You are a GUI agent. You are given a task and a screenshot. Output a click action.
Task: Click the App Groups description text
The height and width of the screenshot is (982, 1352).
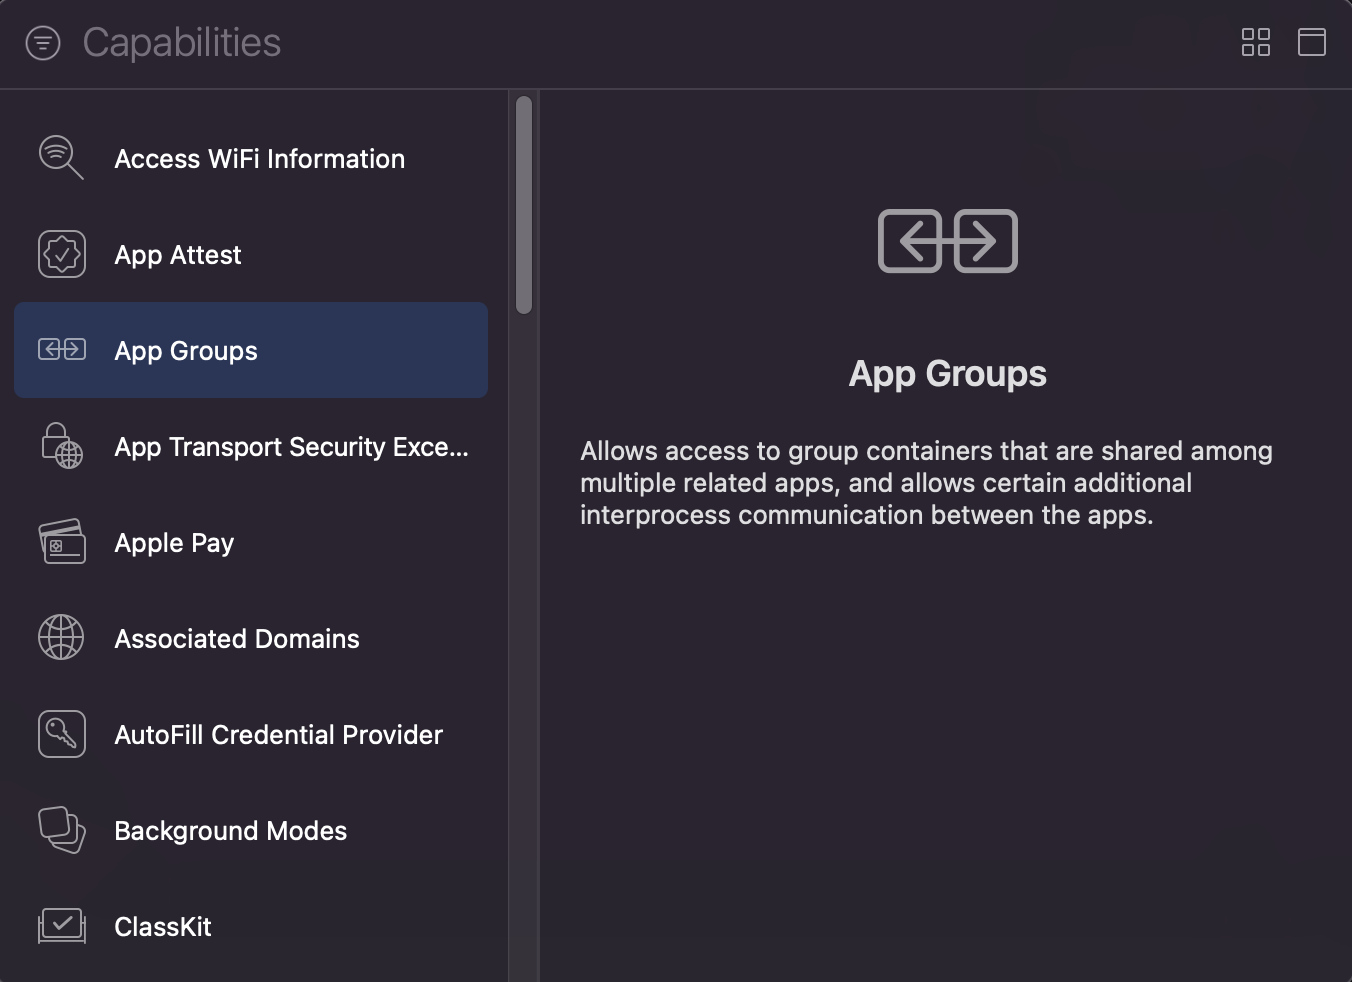pyautogui.click(x=926, y=483)
